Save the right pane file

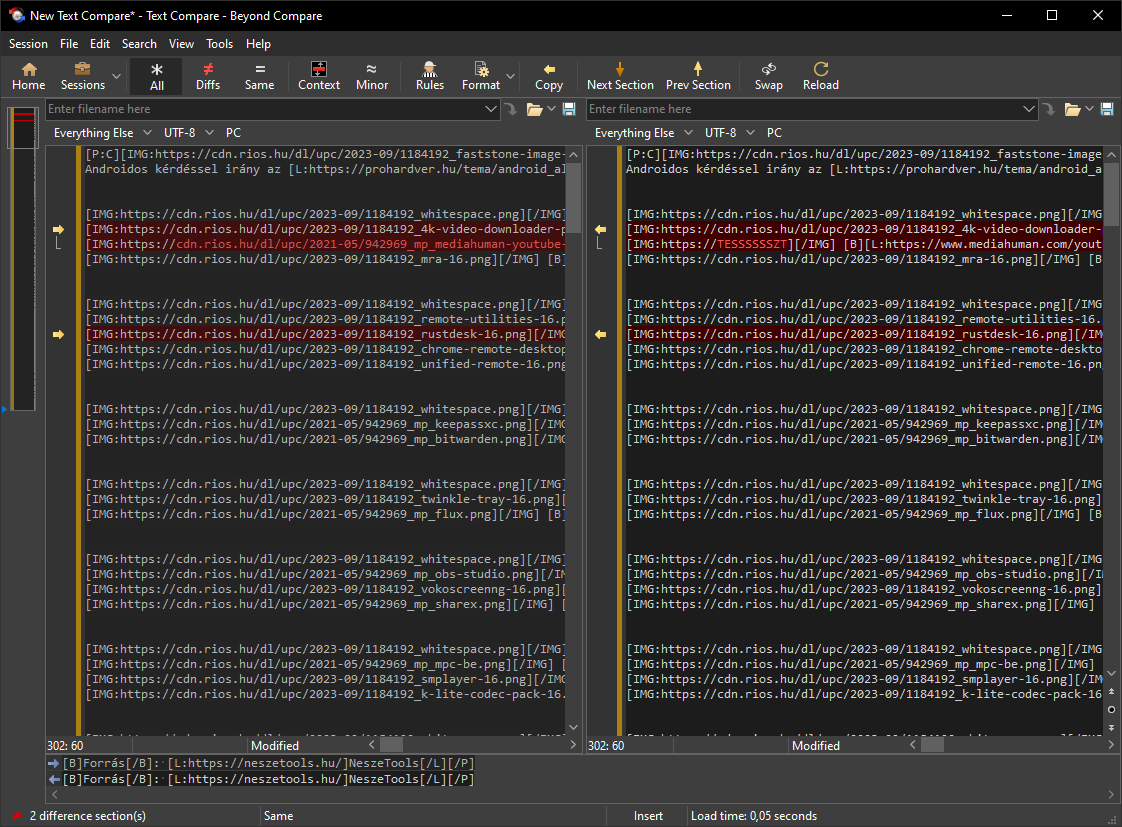point(1107,109)
